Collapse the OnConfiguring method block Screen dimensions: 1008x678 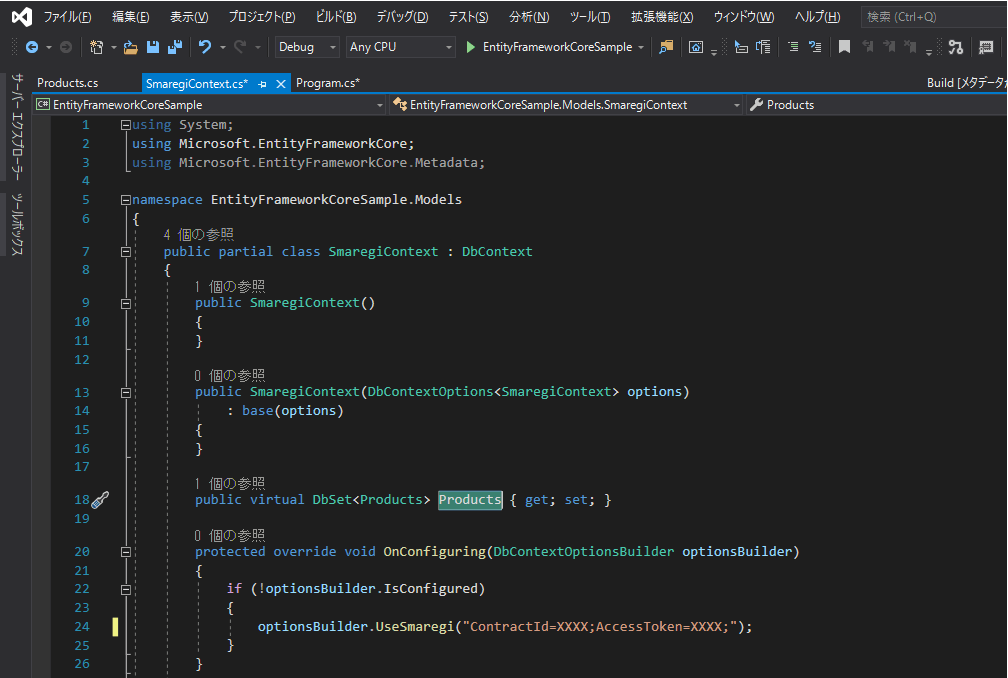coord(125,552)
